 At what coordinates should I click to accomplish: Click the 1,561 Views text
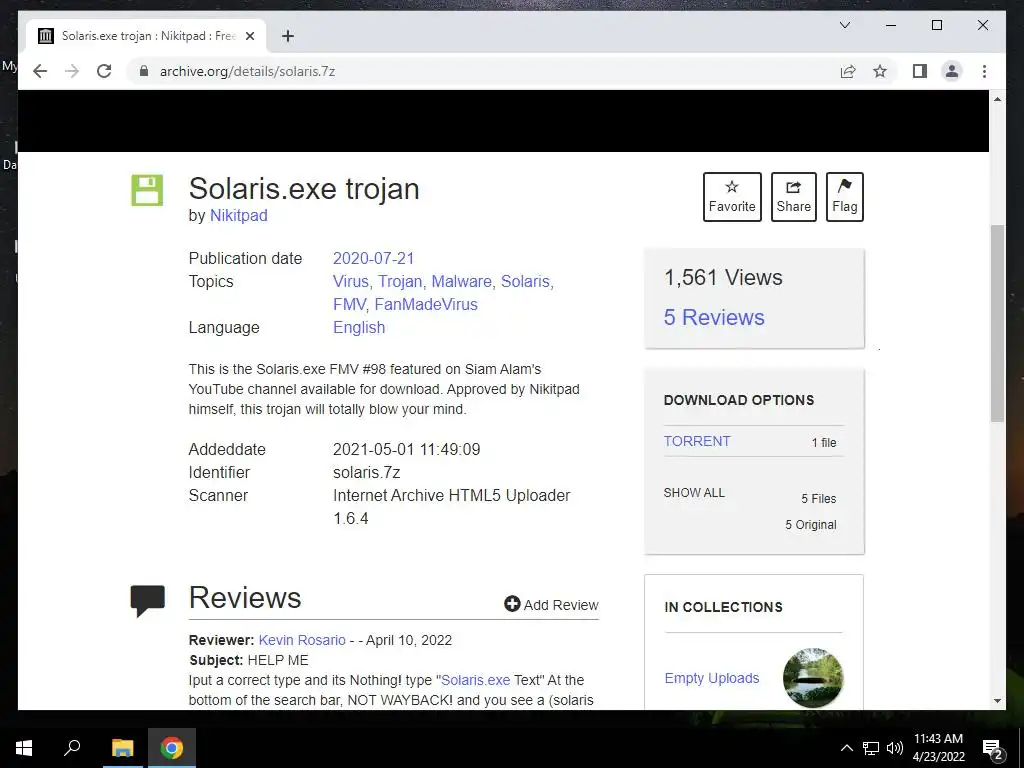(723, 278)
